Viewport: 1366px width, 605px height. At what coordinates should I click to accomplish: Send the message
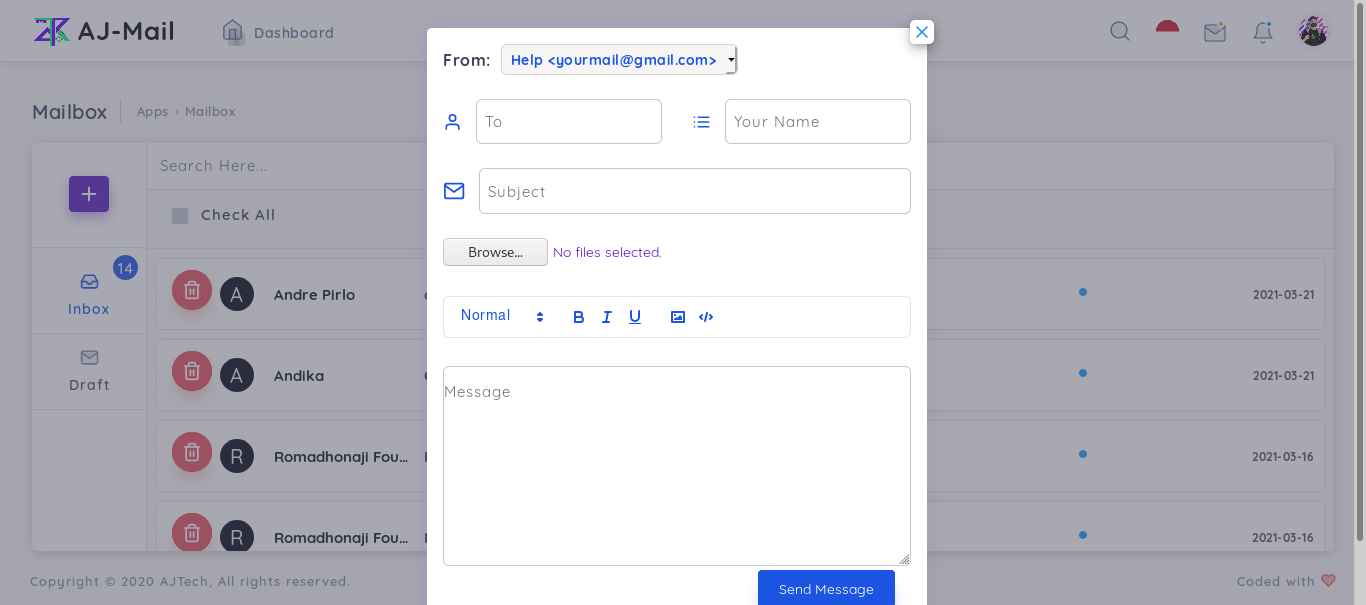pyautogui.click(x=826, y=588)
